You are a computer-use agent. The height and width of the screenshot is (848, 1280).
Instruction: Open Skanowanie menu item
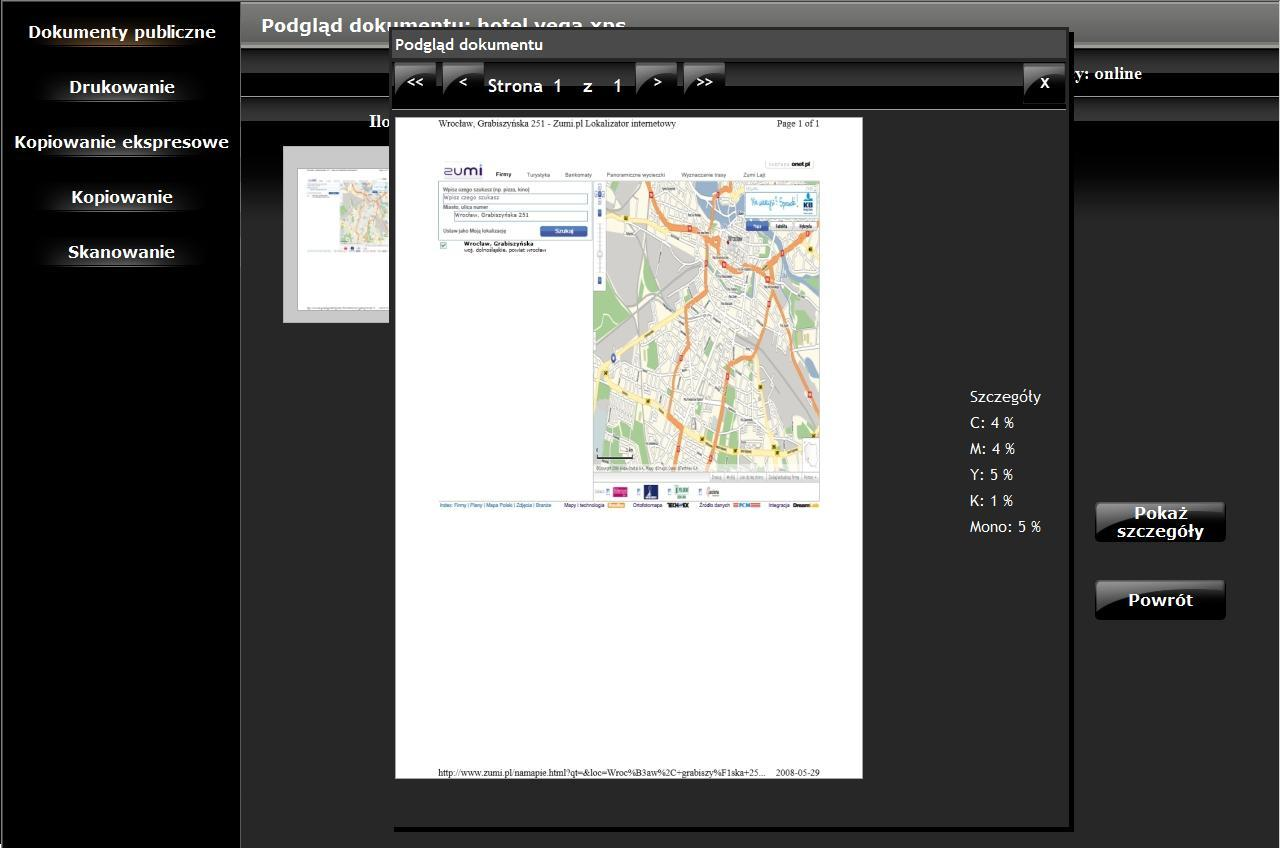[122, 252]
